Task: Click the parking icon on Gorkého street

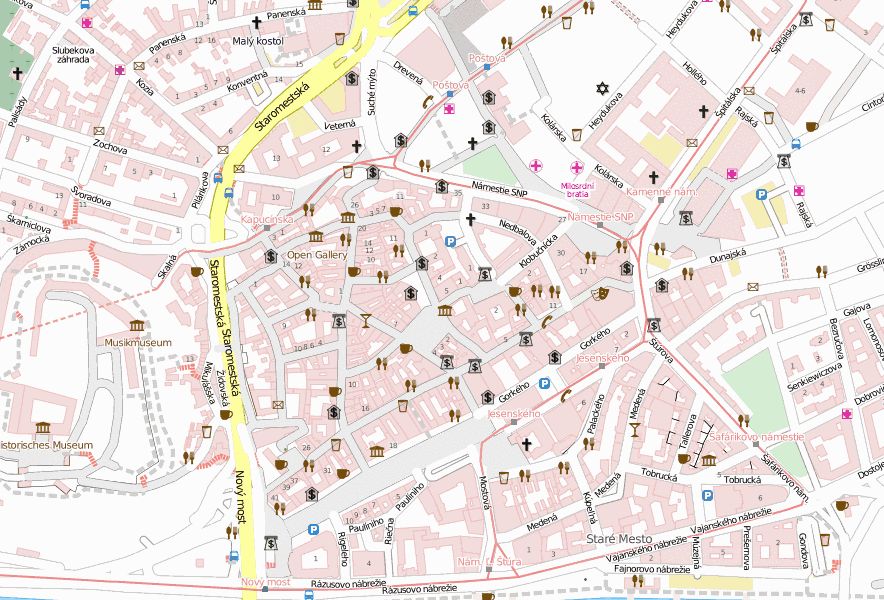Action: point(545,383)
